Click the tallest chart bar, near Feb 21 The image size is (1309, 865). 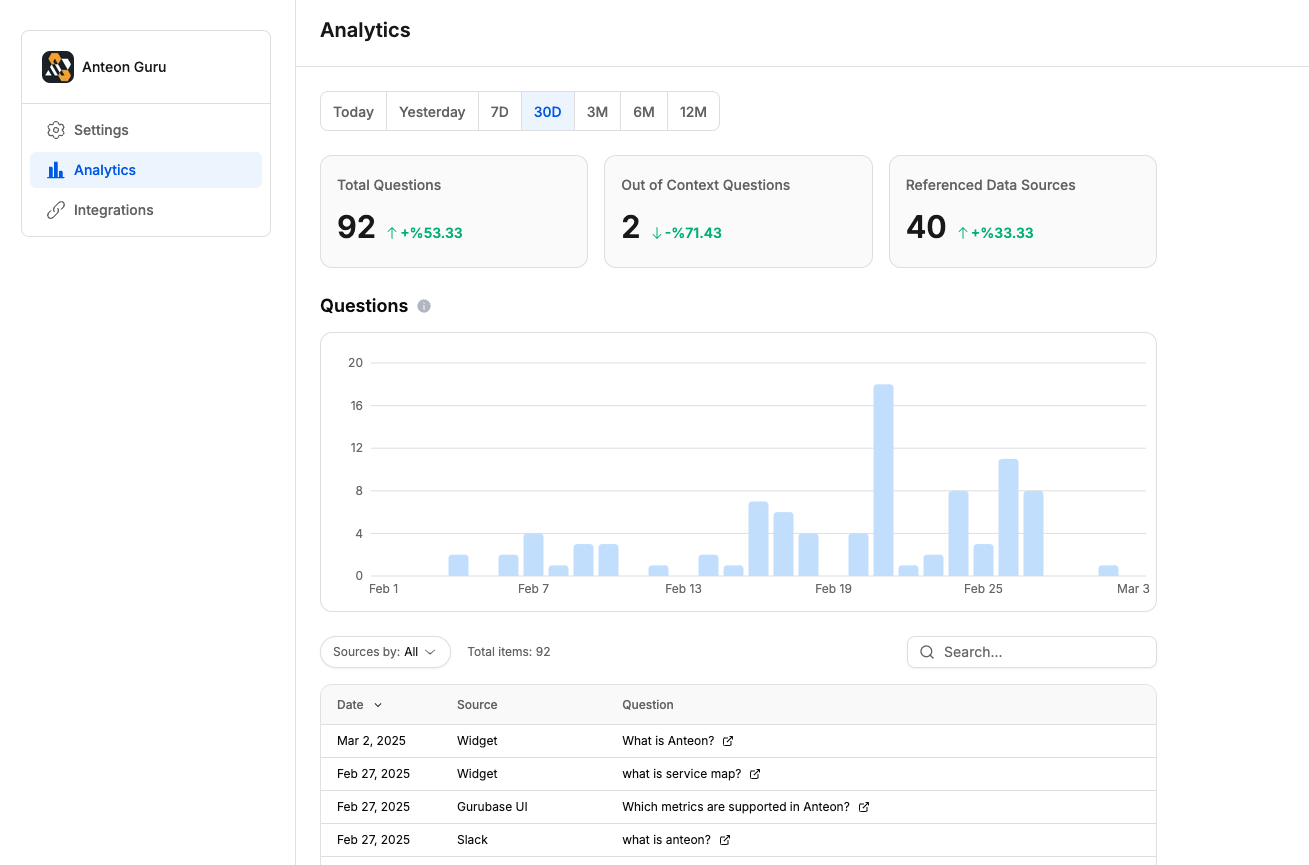pos(883,480)
